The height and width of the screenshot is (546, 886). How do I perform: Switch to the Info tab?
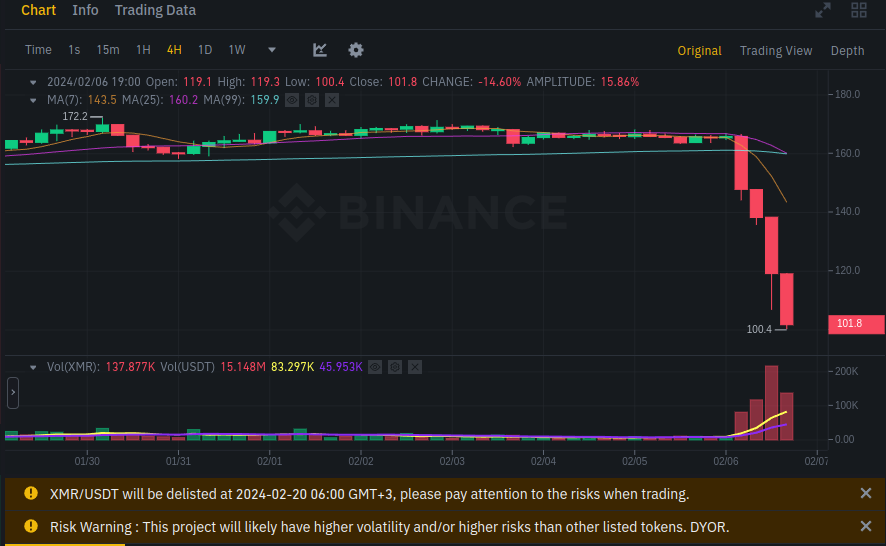pyautogui.click(x=85, y=10)
